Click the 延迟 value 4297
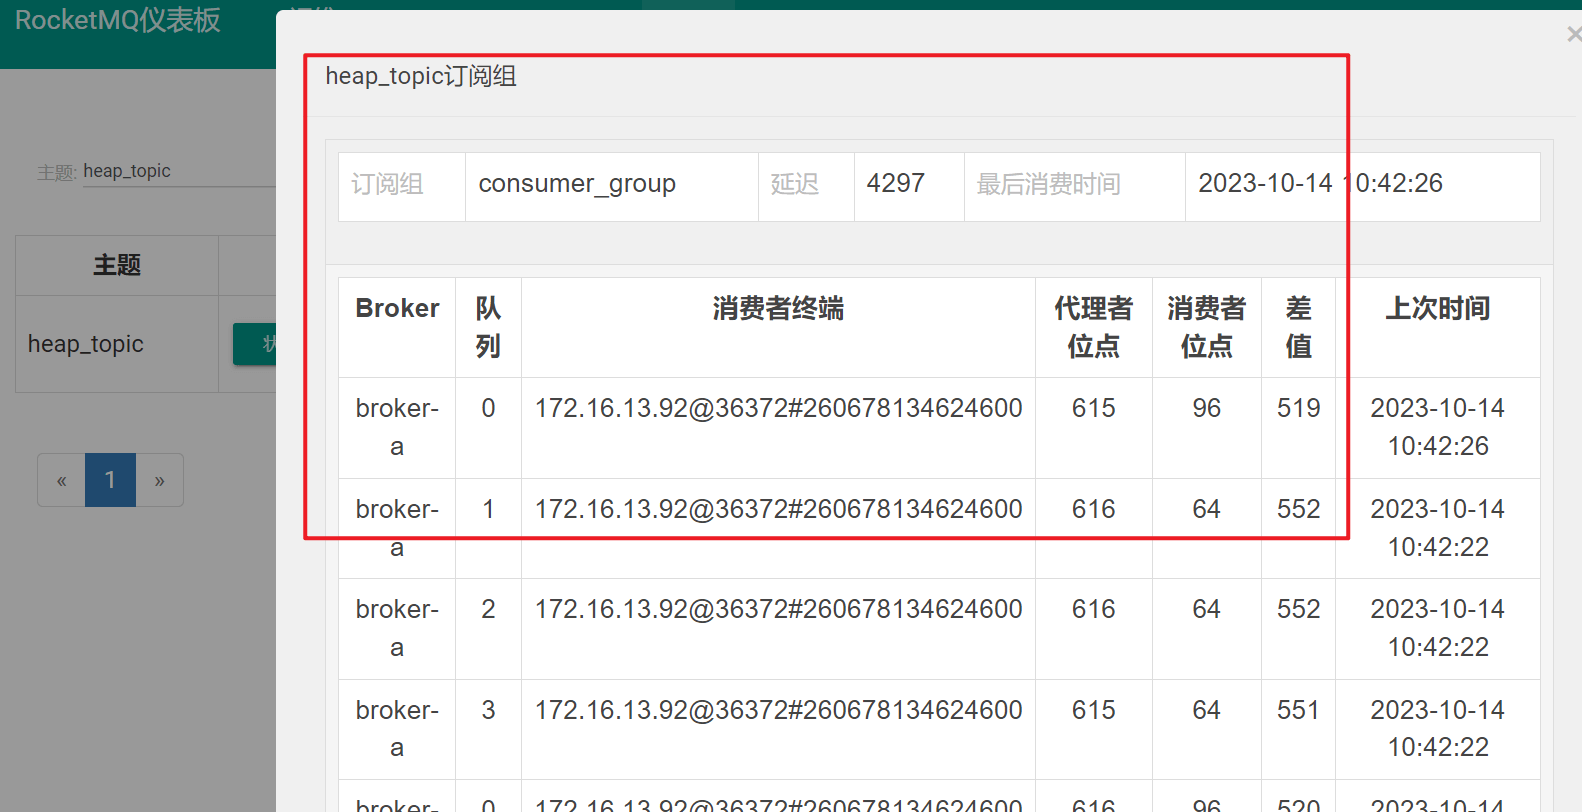Viewport: 1582px width, 812px height. pos(895,184)
